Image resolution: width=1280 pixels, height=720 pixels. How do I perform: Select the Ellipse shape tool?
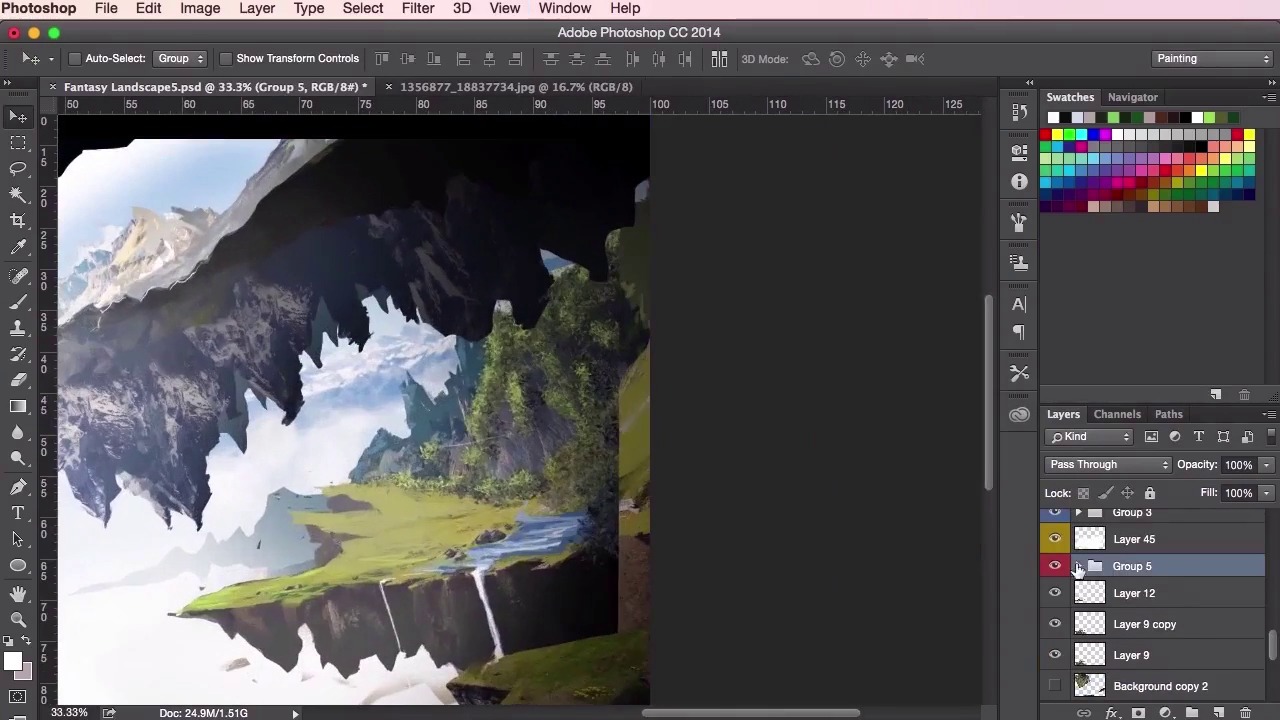click(x=18, y=565)
